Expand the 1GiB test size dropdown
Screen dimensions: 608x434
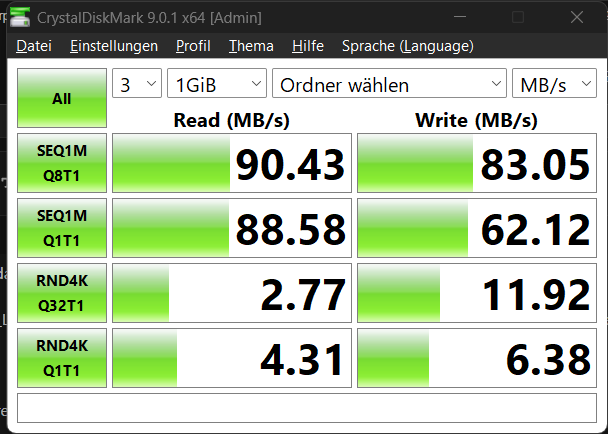(217, 83)
